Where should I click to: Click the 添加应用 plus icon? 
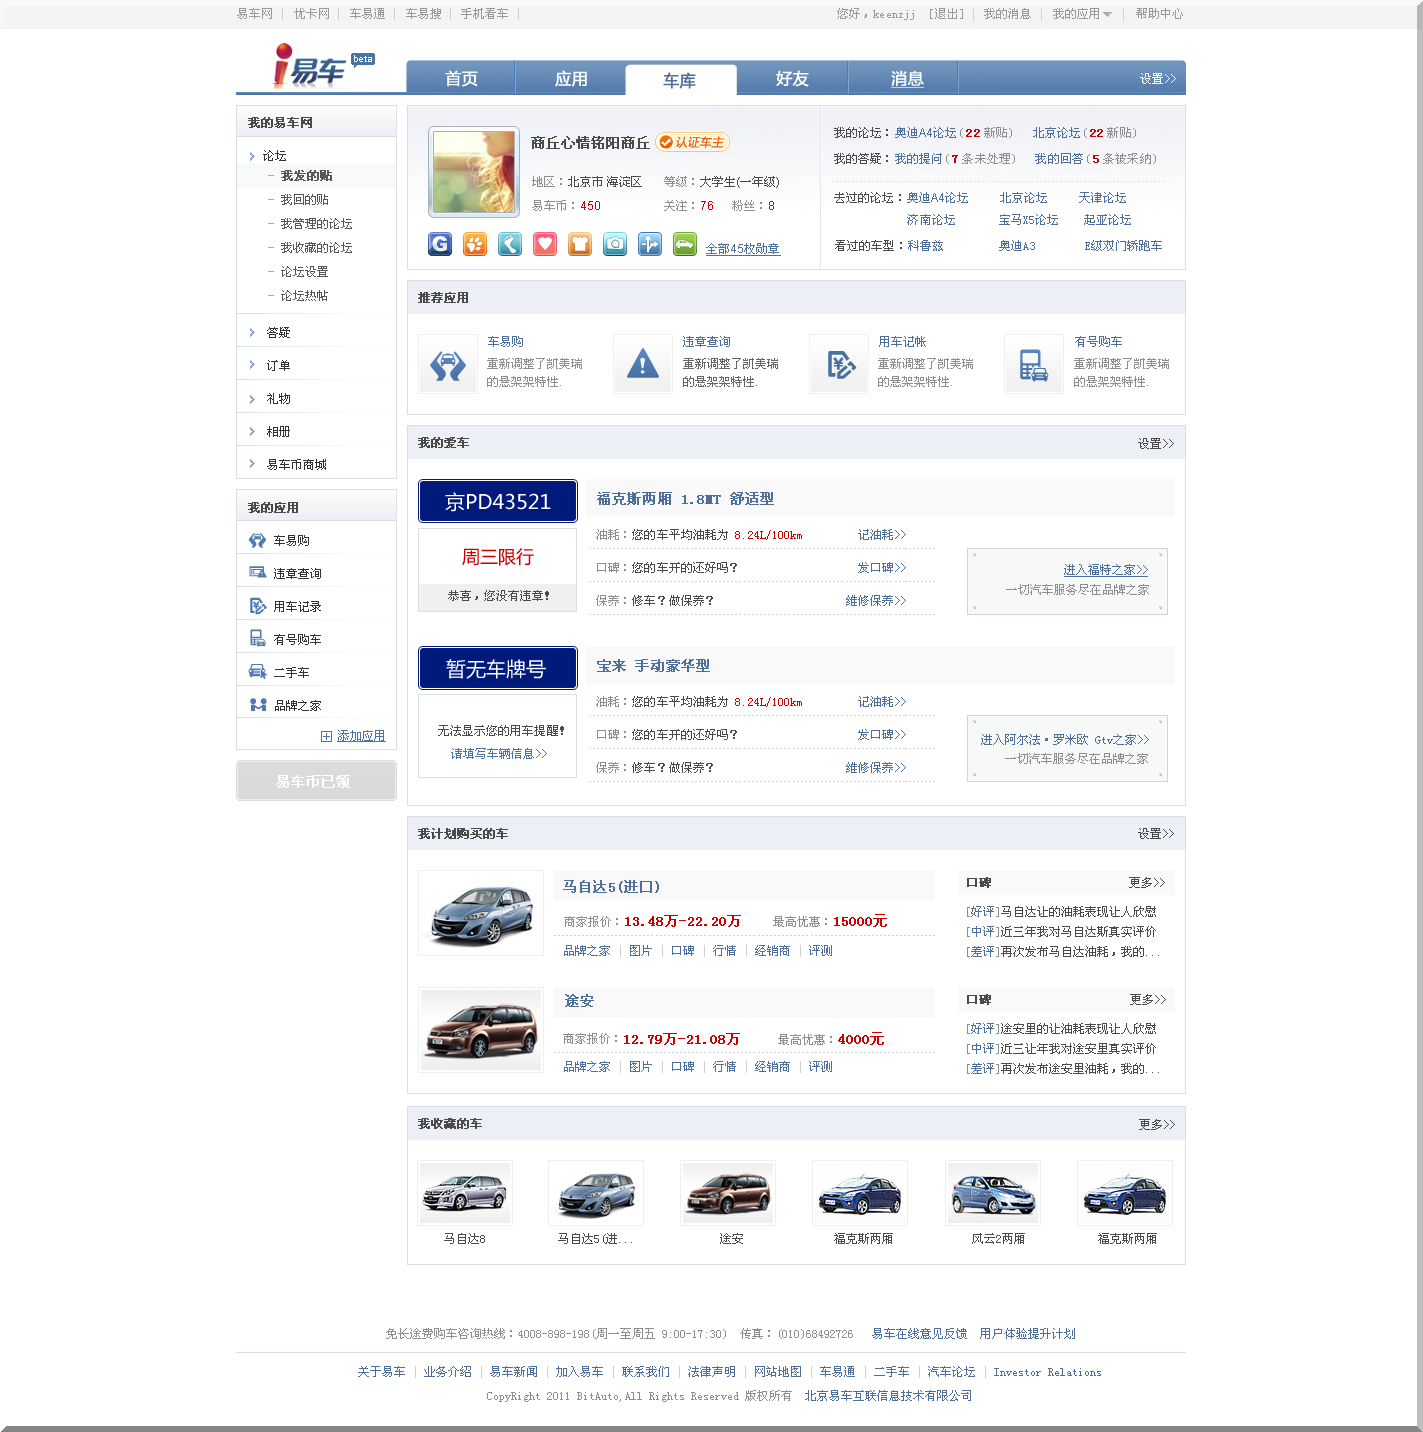coord(326,736)
